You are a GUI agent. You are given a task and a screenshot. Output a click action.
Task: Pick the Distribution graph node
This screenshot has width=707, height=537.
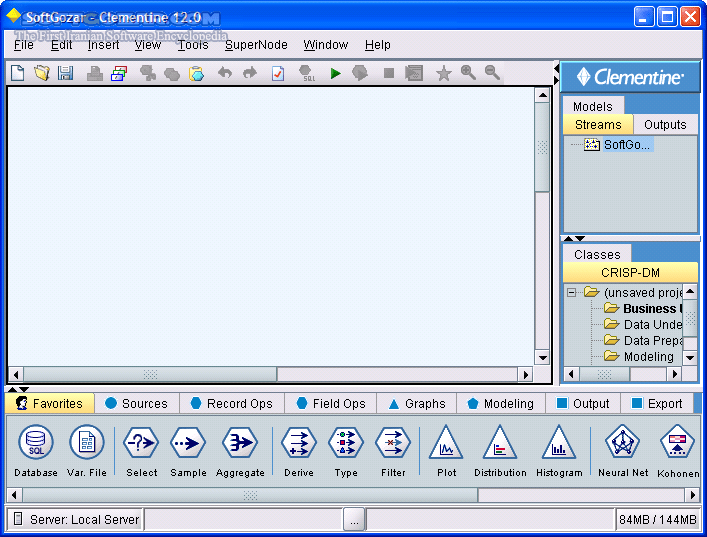click(x=500, y=450)
